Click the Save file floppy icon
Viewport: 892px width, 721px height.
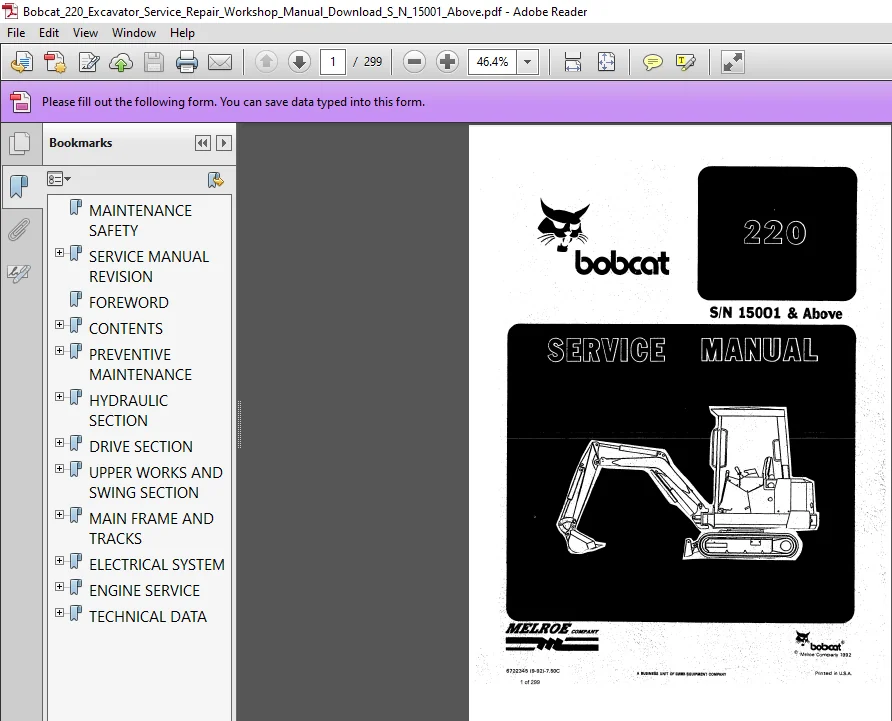(x=154, y=62)
